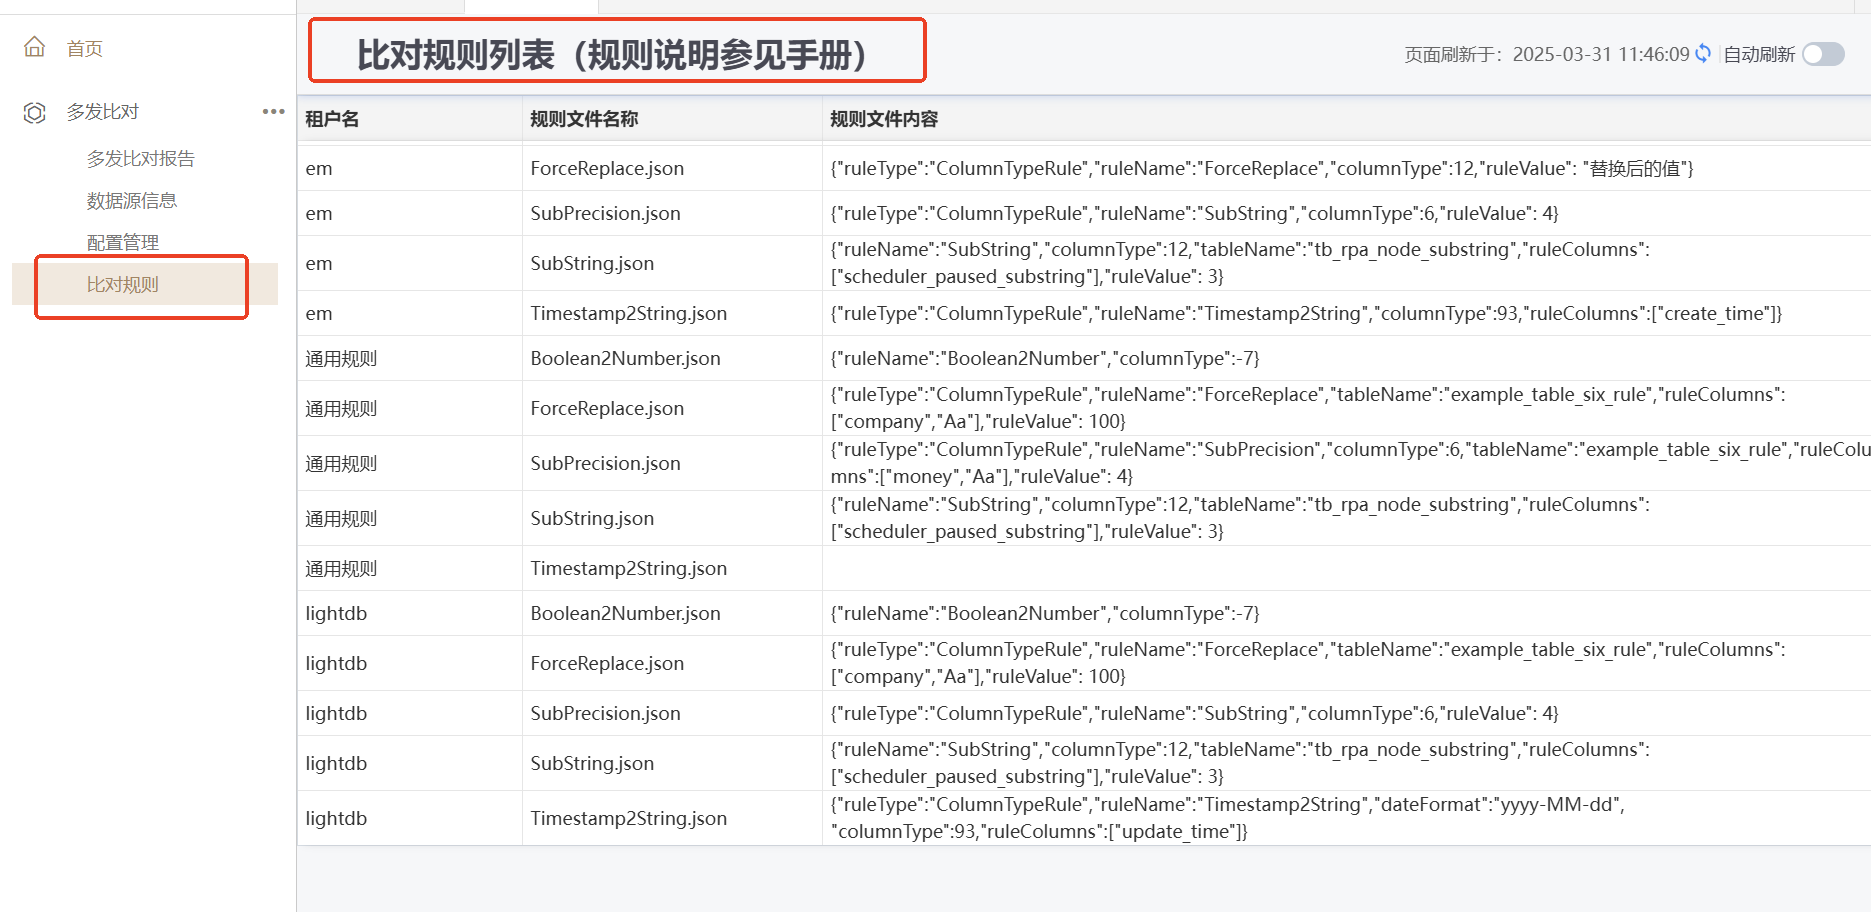This screenshot has width=1871, height=912.
Task: Open 多发比对报告 menu item
Action: 141,158
